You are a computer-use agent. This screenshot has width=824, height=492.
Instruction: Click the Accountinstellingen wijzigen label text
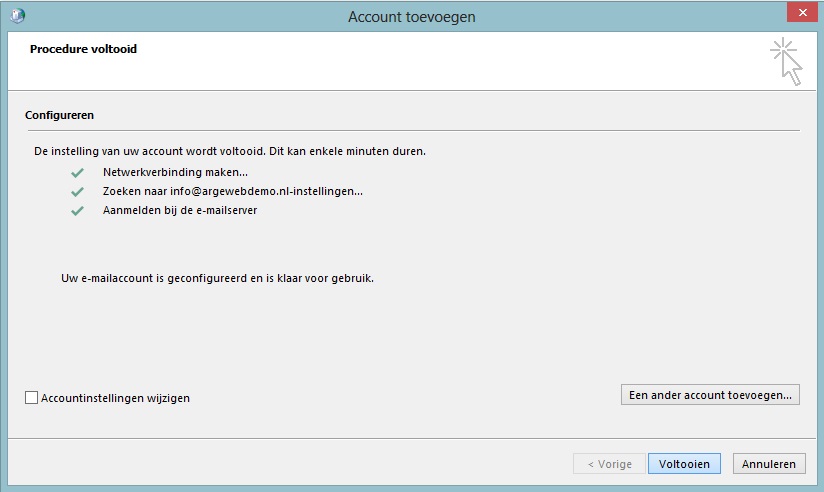click(116, 398)
